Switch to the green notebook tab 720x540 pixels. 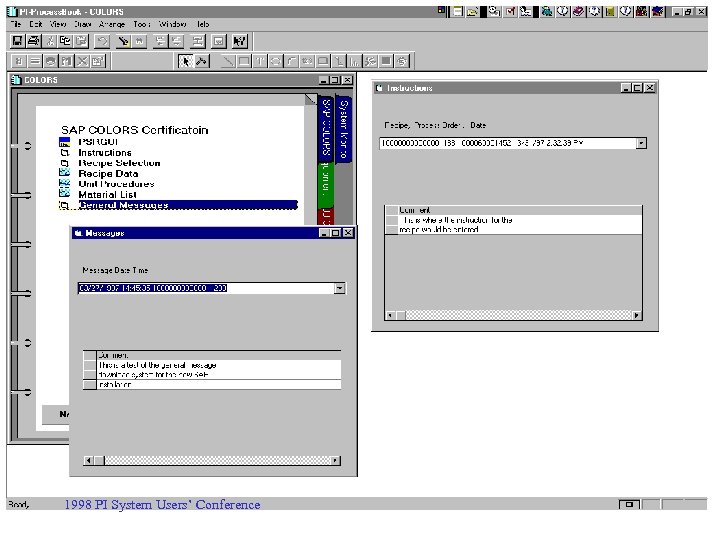[x=326, y=185]
